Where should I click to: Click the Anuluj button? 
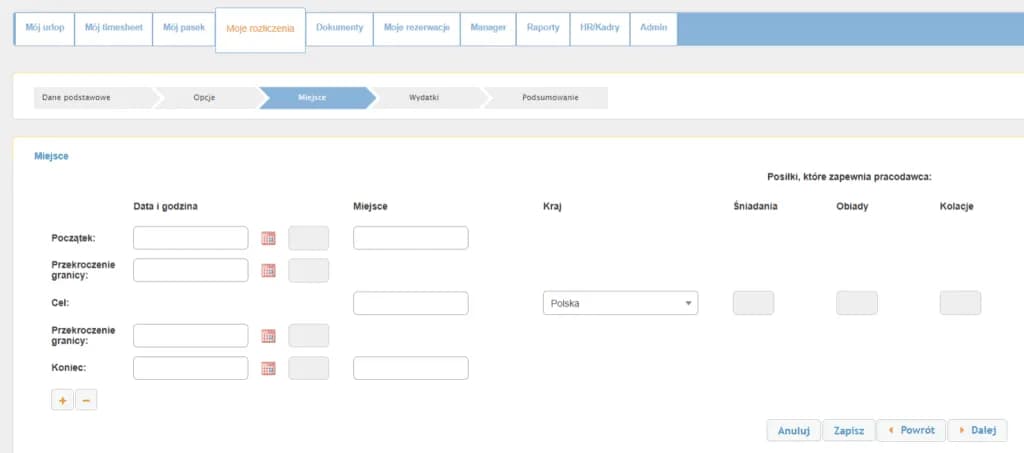[793, 430]
